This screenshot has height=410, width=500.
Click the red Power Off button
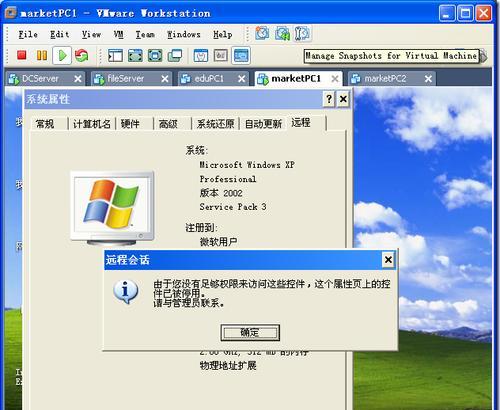22,55
